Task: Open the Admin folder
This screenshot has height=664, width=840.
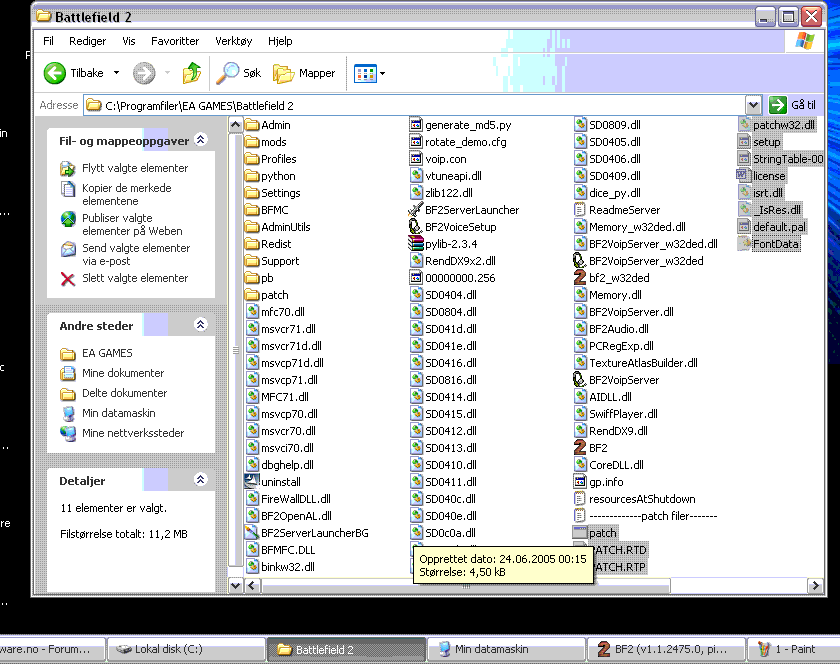Action: pos(252,125)
